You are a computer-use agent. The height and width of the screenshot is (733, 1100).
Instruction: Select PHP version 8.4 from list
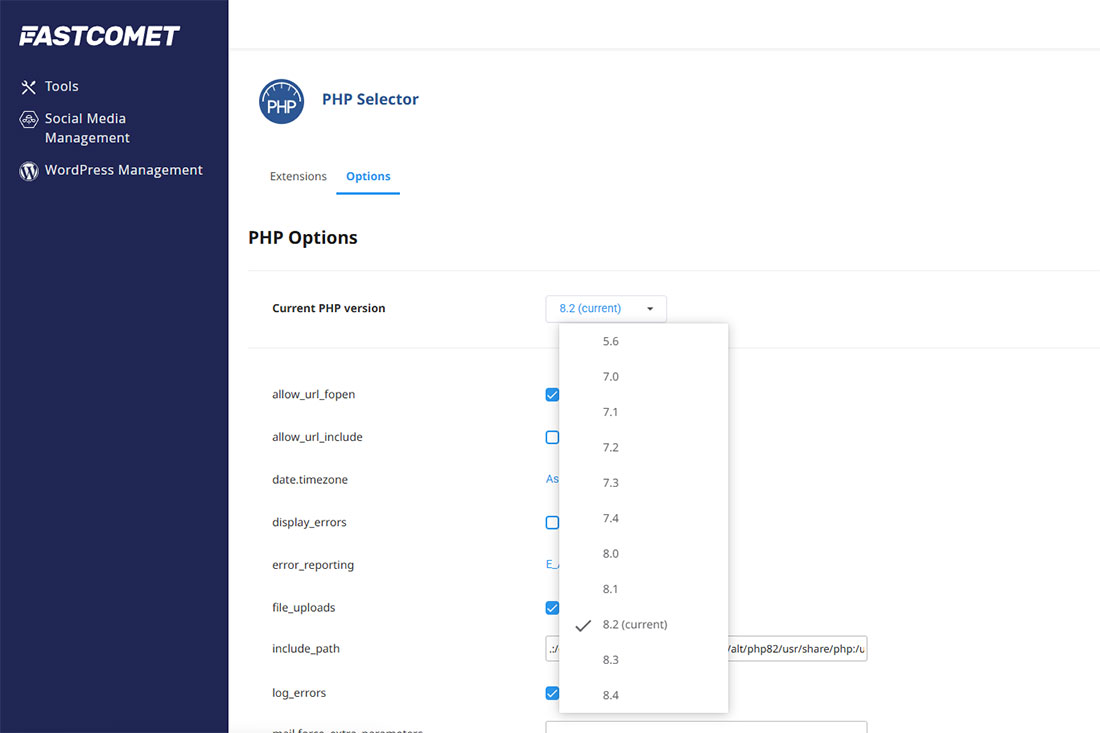(x=610, y=695)
